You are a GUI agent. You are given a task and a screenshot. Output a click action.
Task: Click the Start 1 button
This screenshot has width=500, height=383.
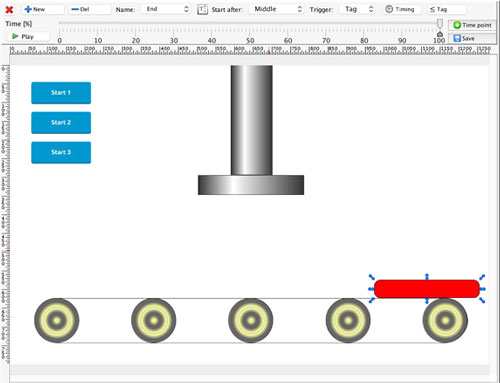tap(61, 93)
